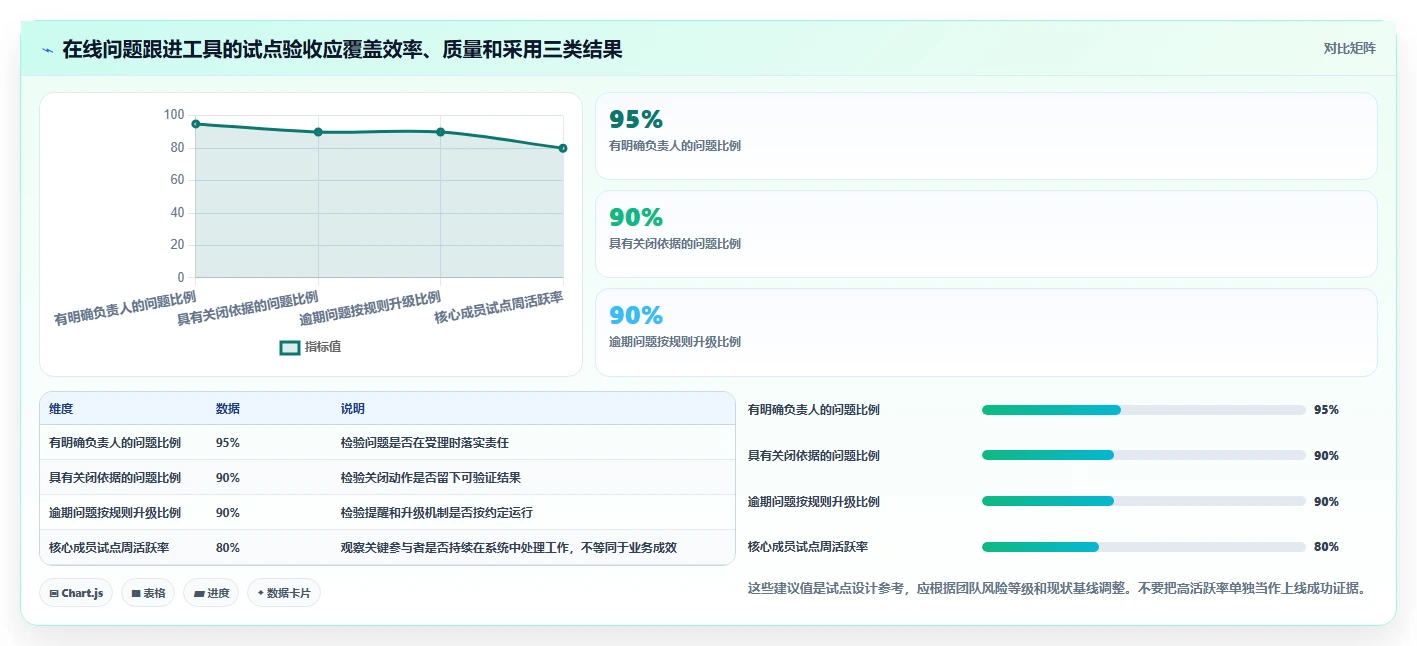Open the 对比矩阵 label in the header

point(1350,48)
